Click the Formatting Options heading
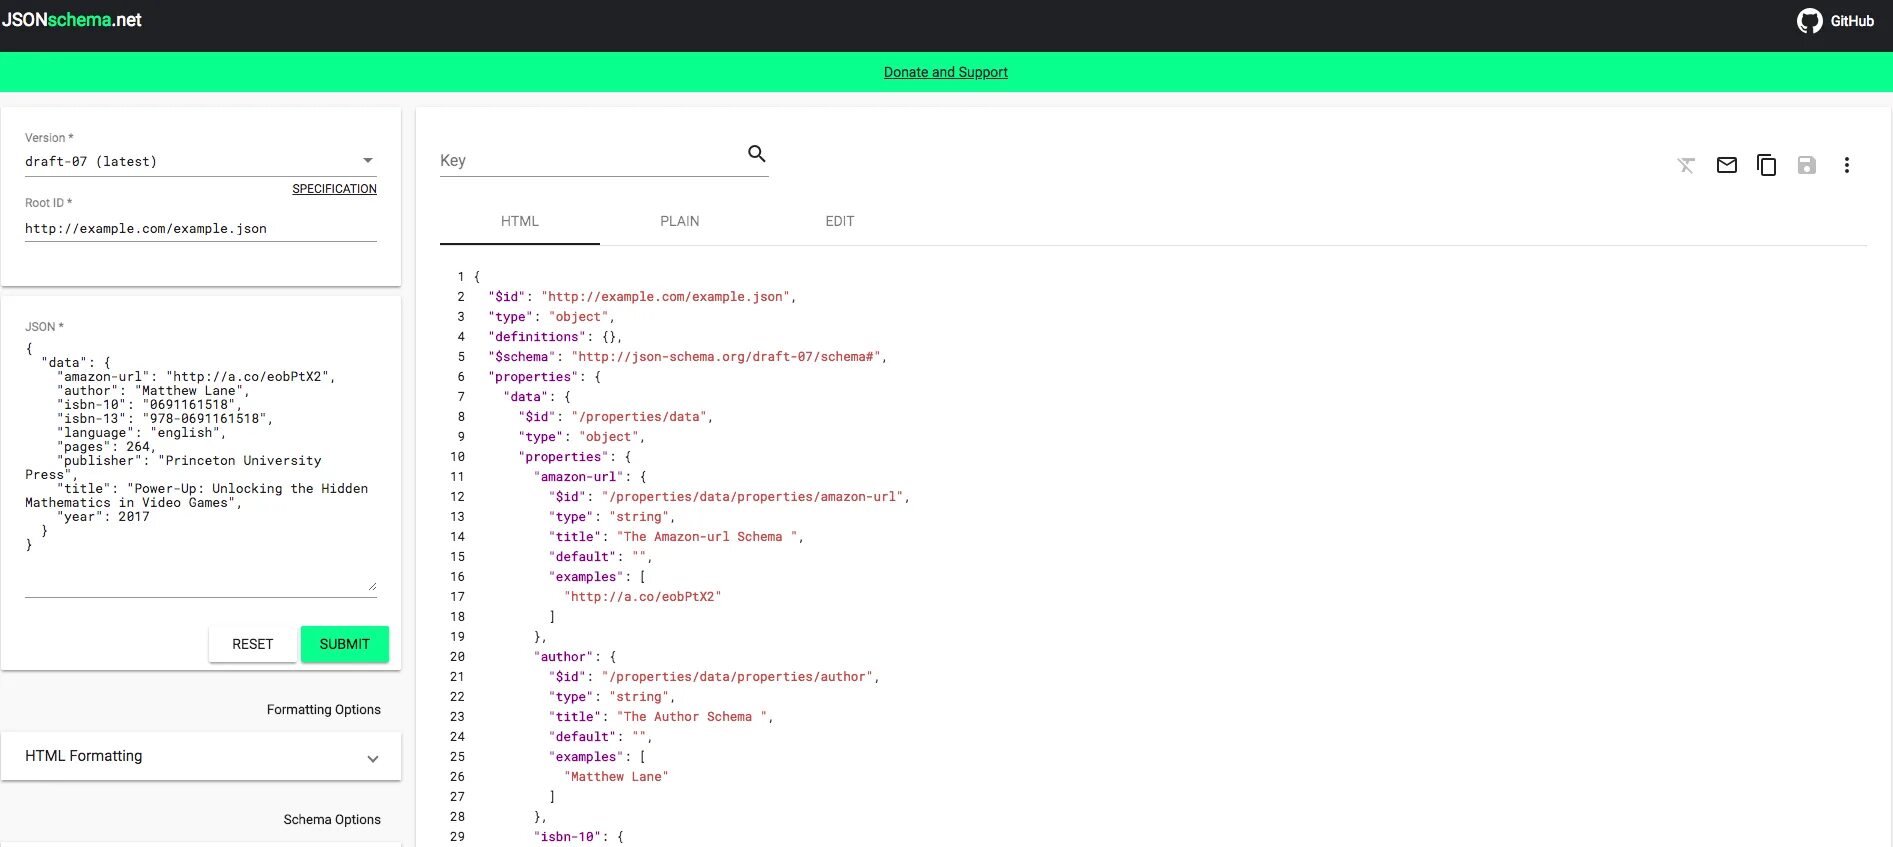 pos(323,710)
